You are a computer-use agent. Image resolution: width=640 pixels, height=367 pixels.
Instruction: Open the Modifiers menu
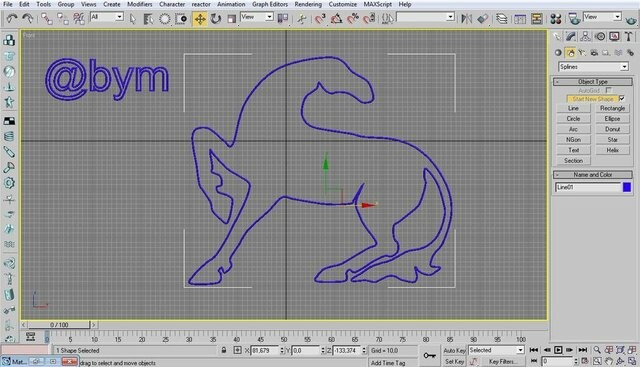tap(140, 4)
